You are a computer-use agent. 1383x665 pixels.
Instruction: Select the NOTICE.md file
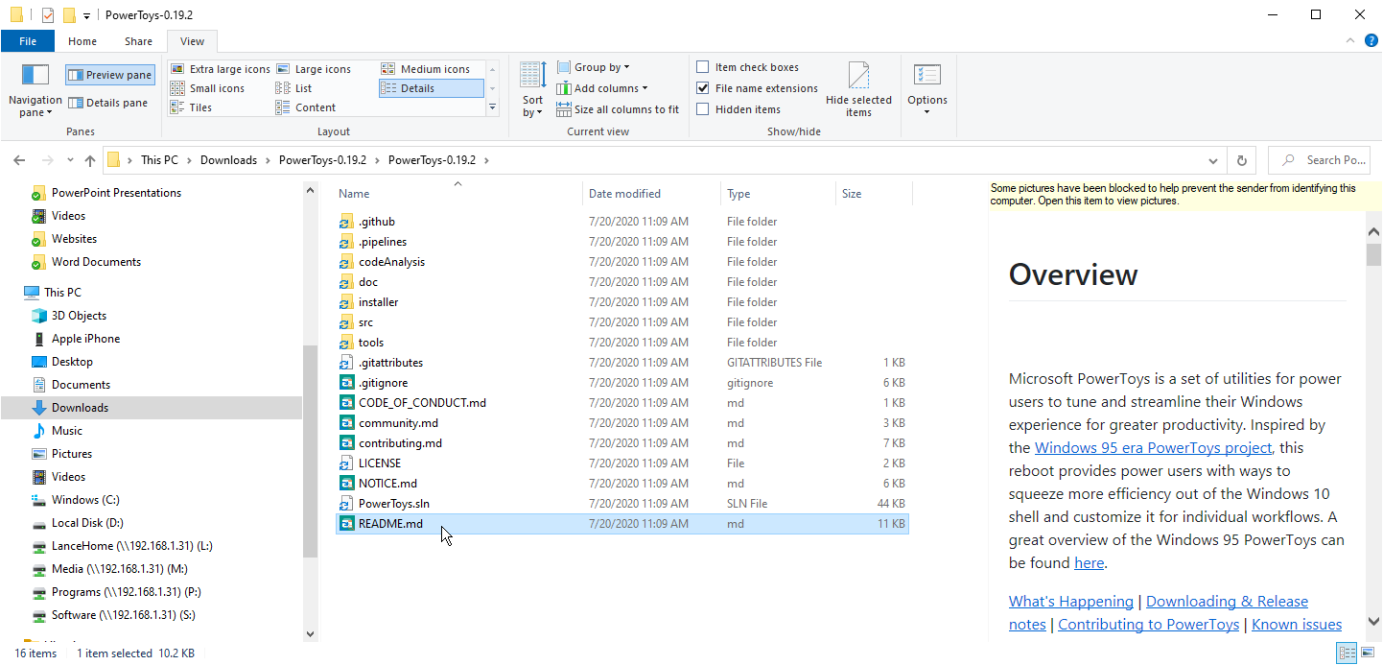click(x=622, y=483)
